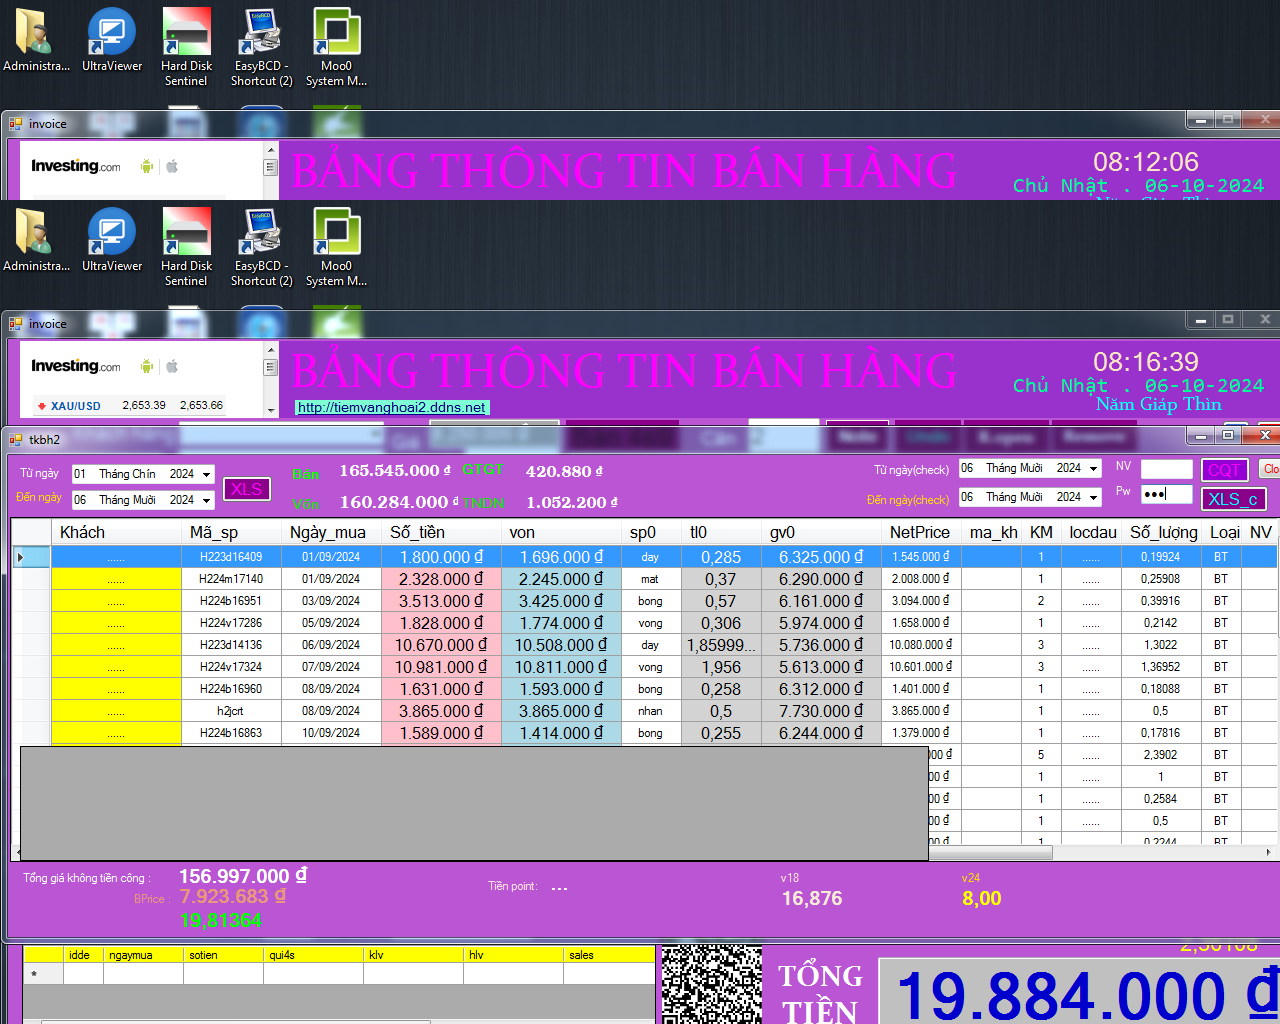Open the tiemvanghoai2.ddns.net link
This screenshot has height=1024, width=1280.
[391, 407]
